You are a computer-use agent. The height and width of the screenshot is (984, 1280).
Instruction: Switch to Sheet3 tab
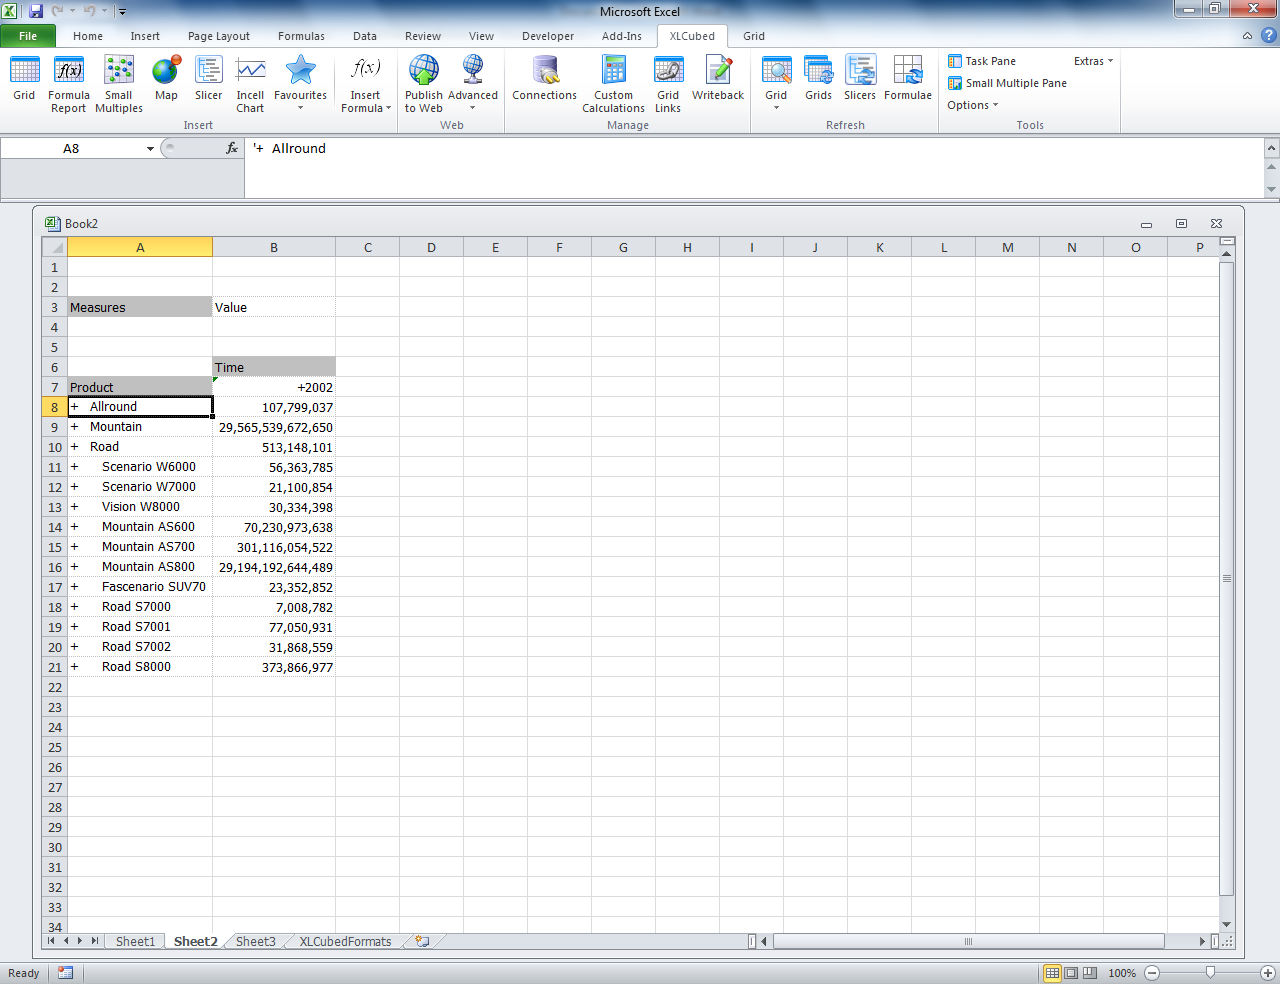(x=255, y=941)
